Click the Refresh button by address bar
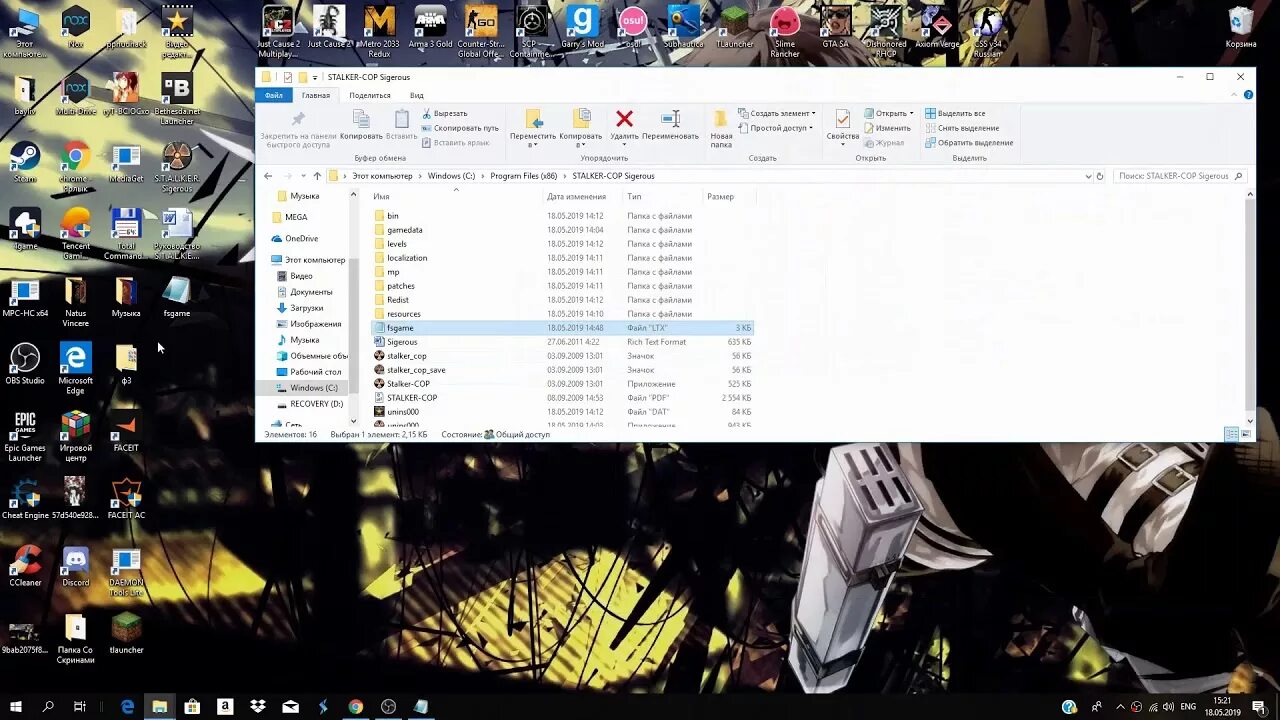Screen dimensions: 1280x720 [1100, 176]
